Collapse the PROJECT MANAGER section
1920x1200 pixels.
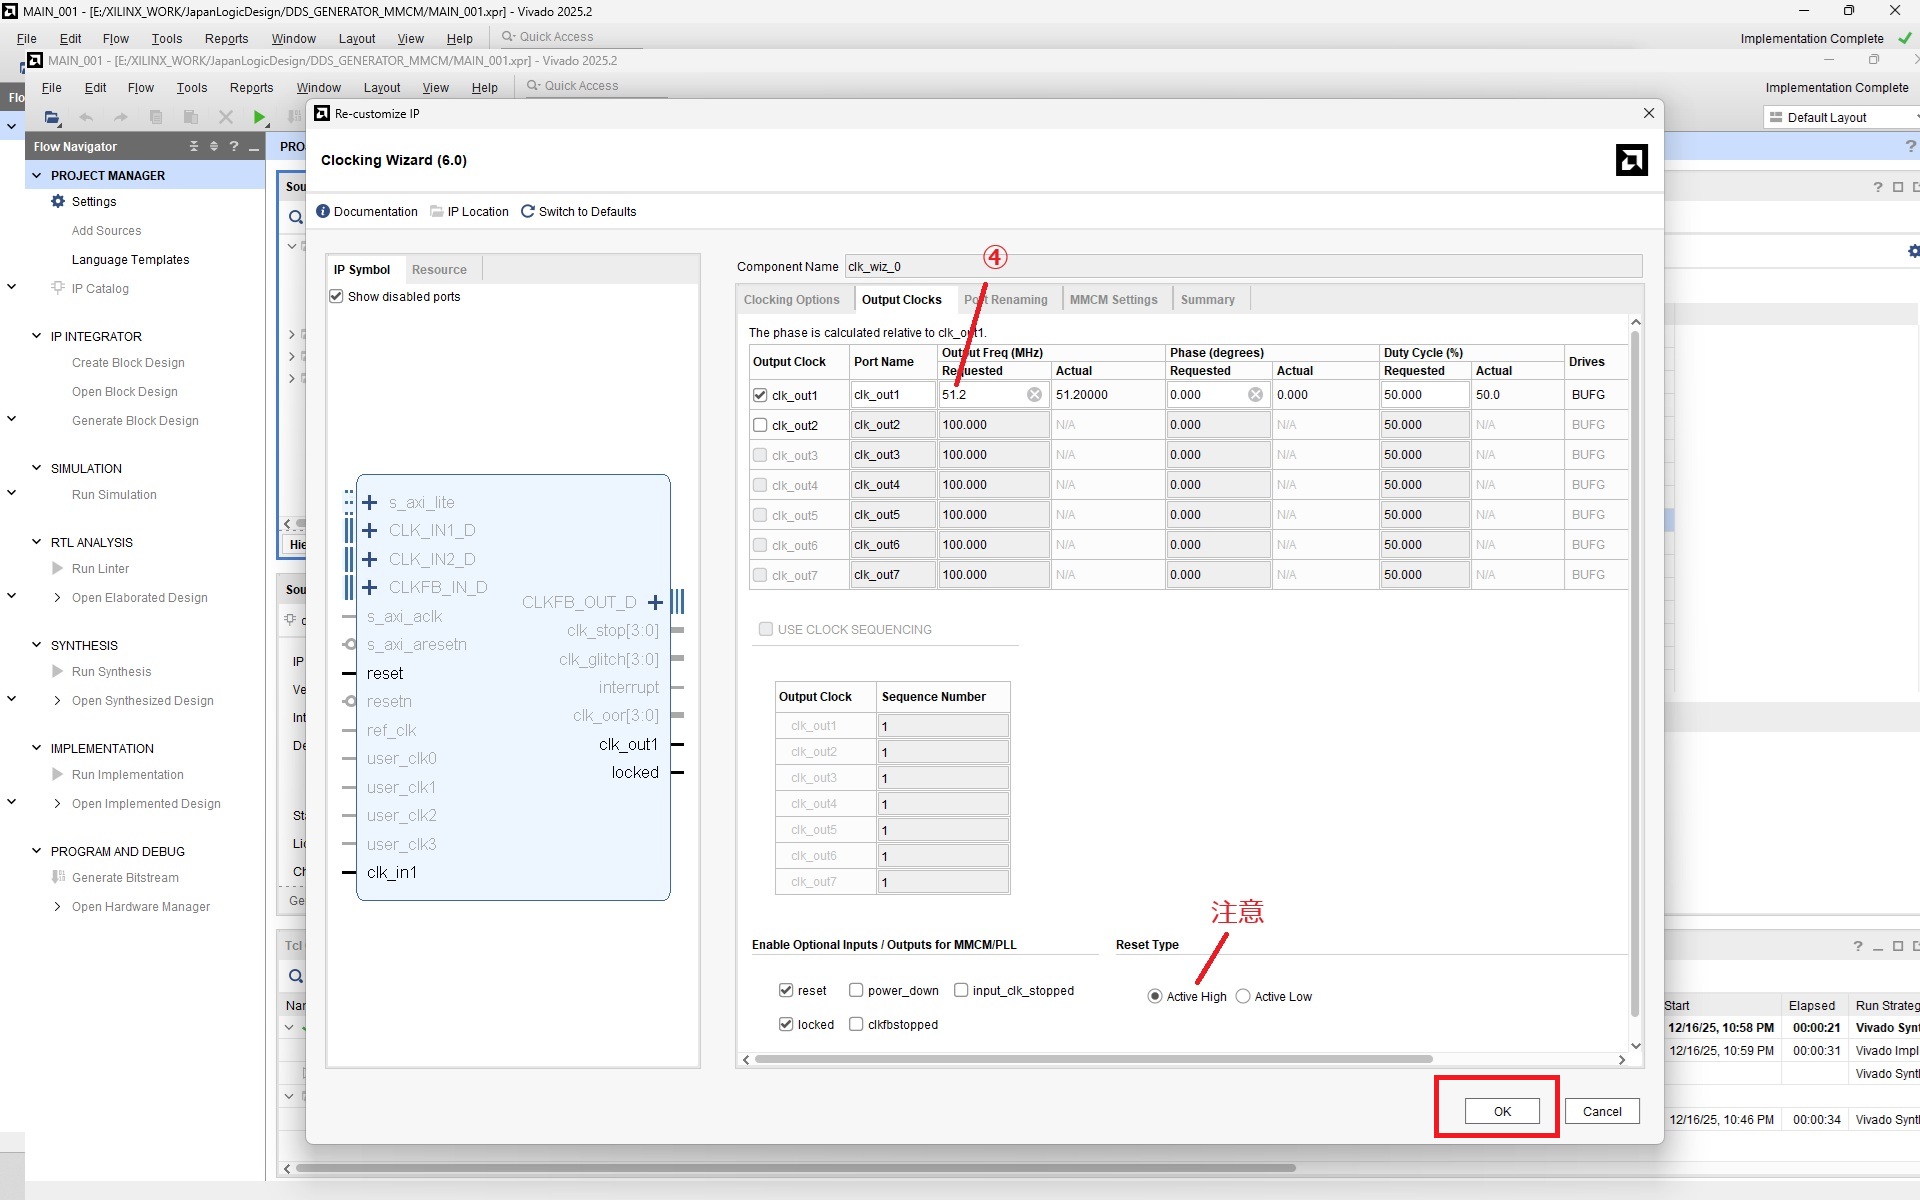coord(37,175)
